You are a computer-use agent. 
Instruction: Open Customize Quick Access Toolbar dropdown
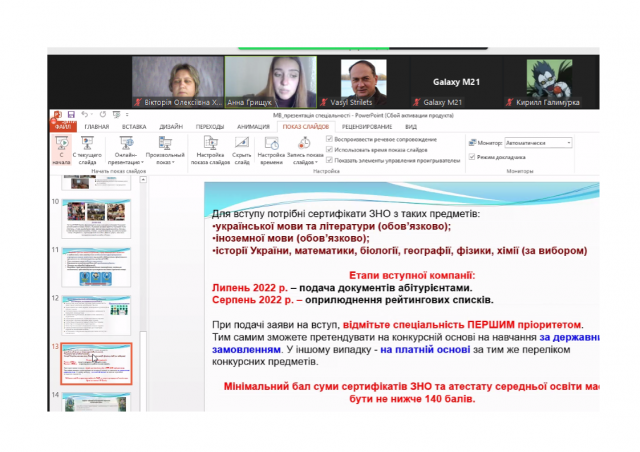(x=127, y=115)
